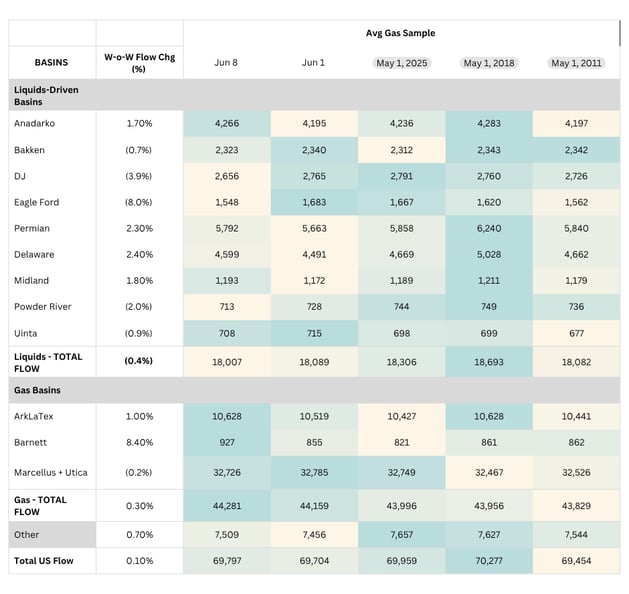This screenshot has height=594, width=629.
Task: Select the Anadarko basin row label
Action: (x=34, y=123)
